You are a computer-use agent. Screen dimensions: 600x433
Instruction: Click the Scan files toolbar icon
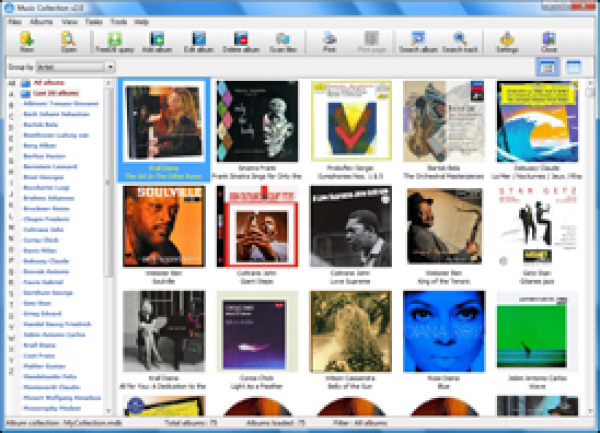coord(283,42)
